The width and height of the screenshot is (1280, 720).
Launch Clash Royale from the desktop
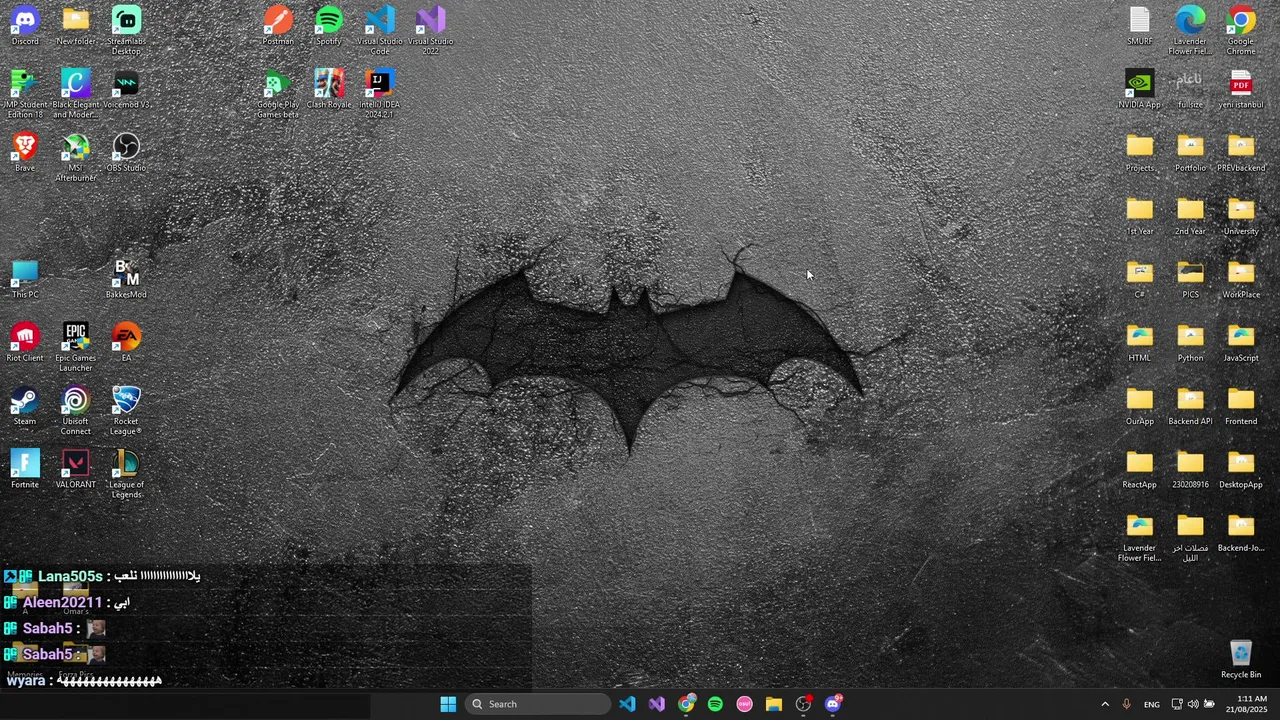pyautogui.click(x=329, y=89)
